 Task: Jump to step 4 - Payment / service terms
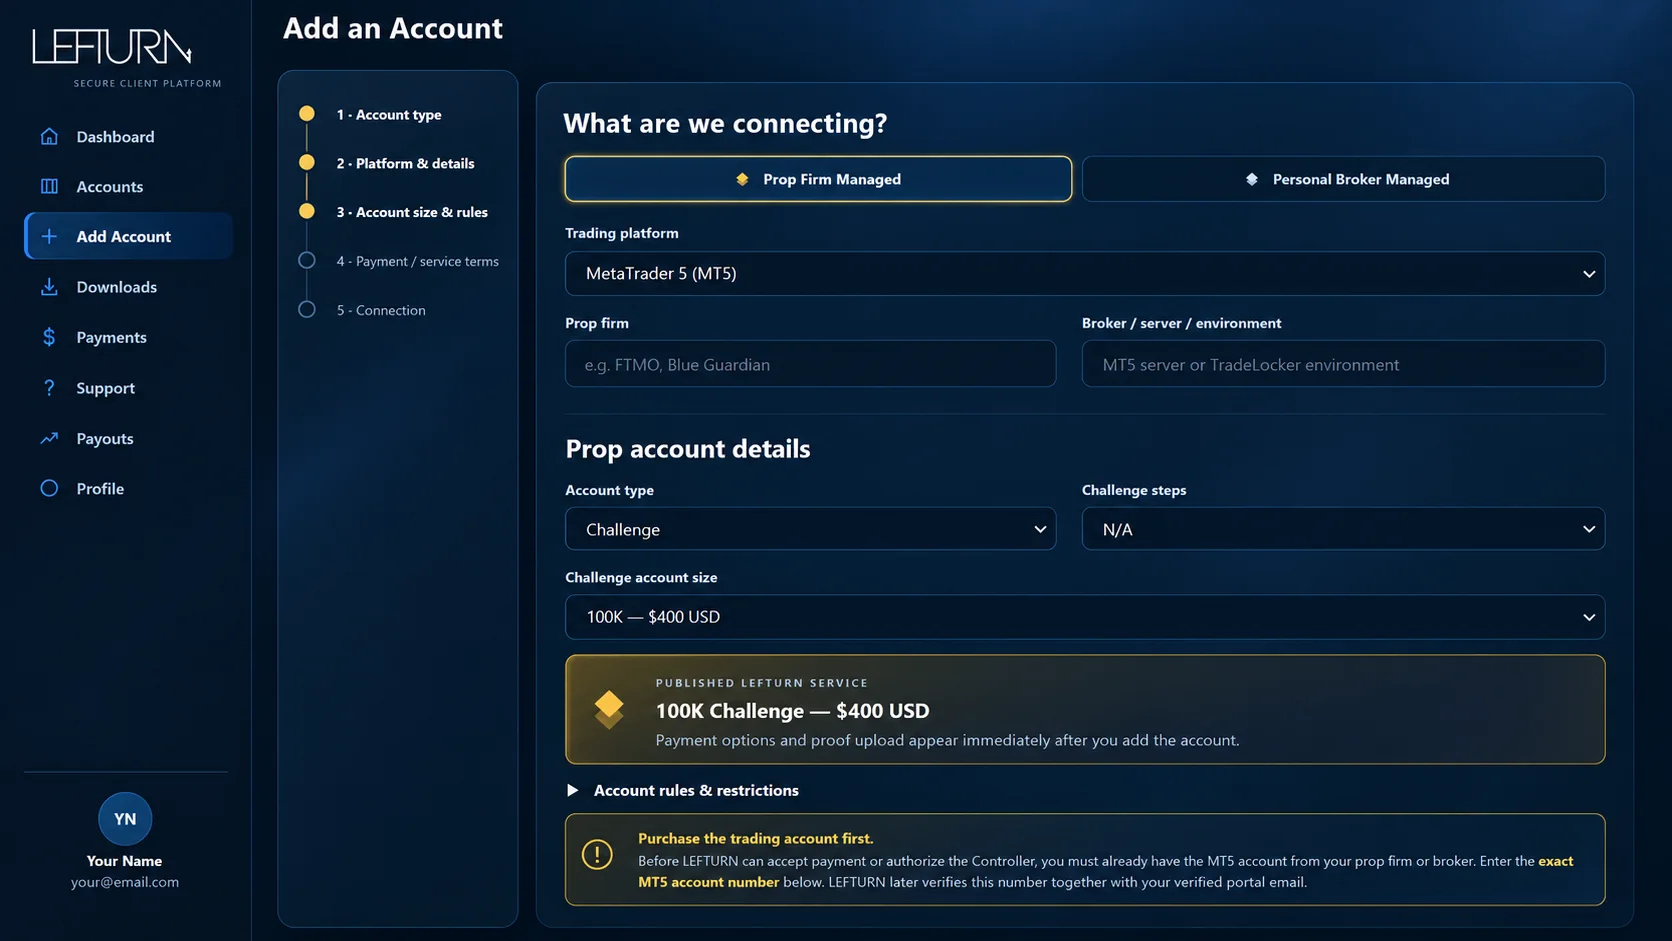[x=417, y=261]
